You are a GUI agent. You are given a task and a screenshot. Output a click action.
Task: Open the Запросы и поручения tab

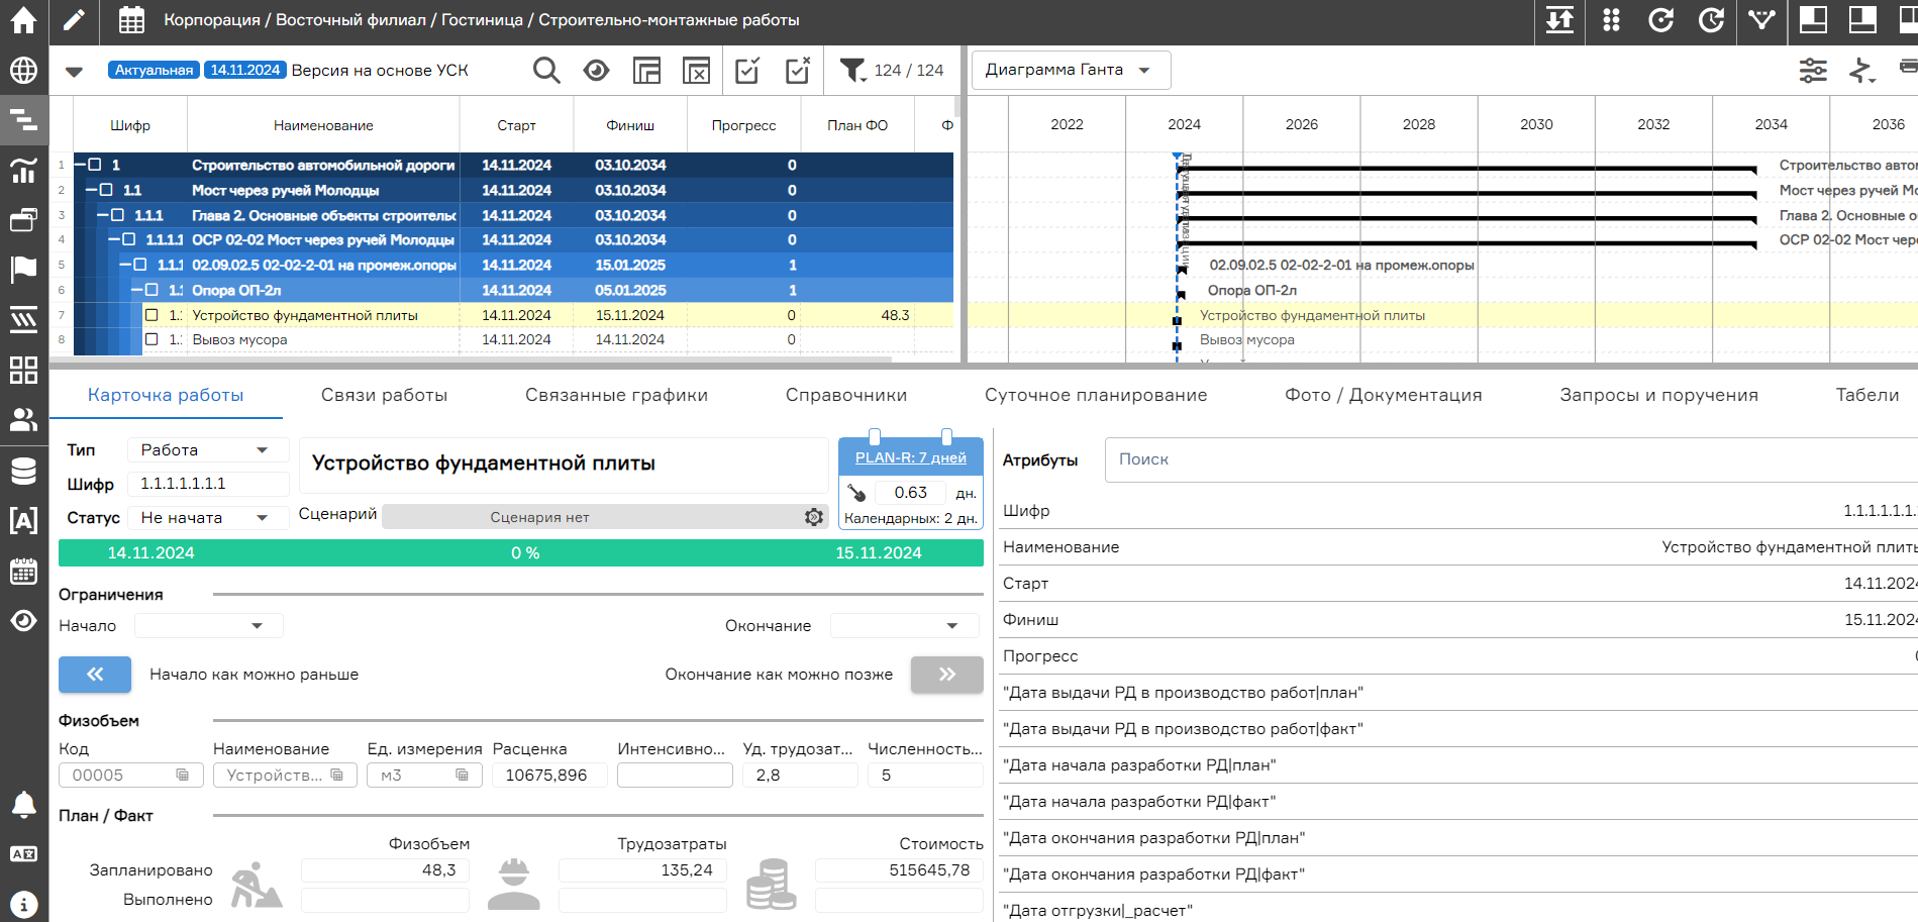1658,395
